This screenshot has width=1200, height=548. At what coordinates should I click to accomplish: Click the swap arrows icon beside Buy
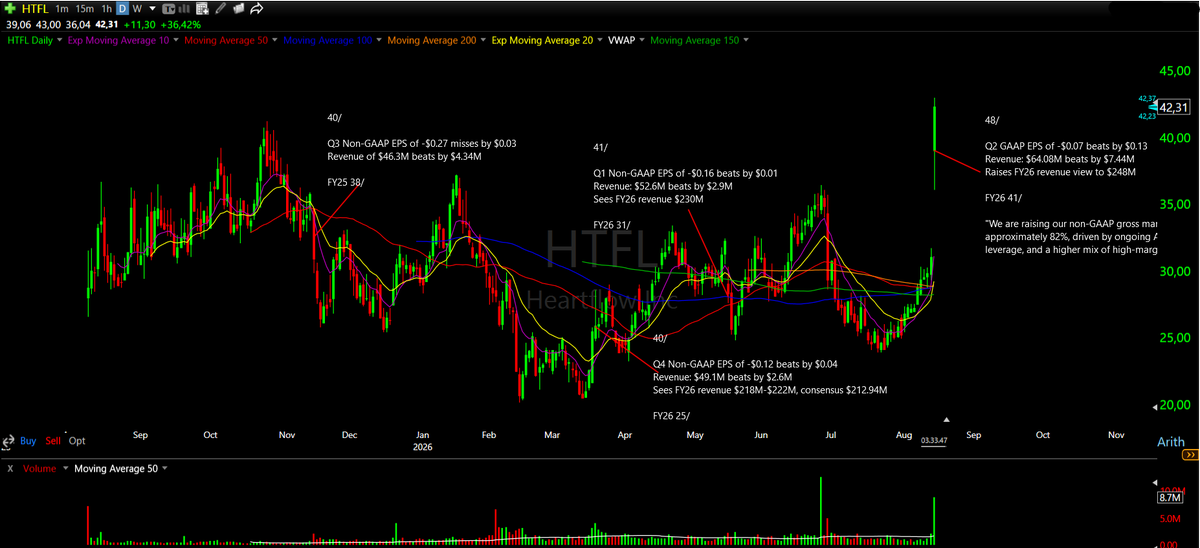pos(8,440)
